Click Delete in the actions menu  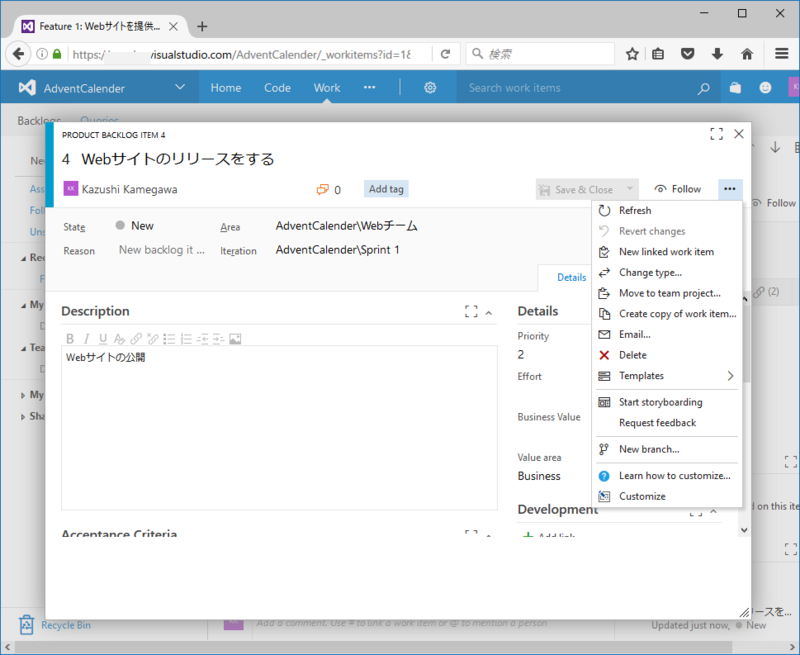(666, 356)
